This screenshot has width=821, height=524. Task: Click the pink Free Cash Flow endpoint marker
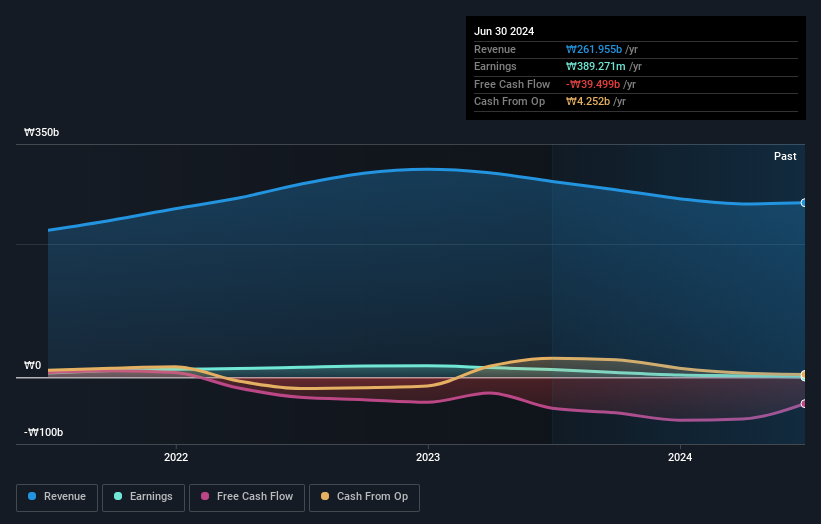pyautogui.click(x=804, y=404)
